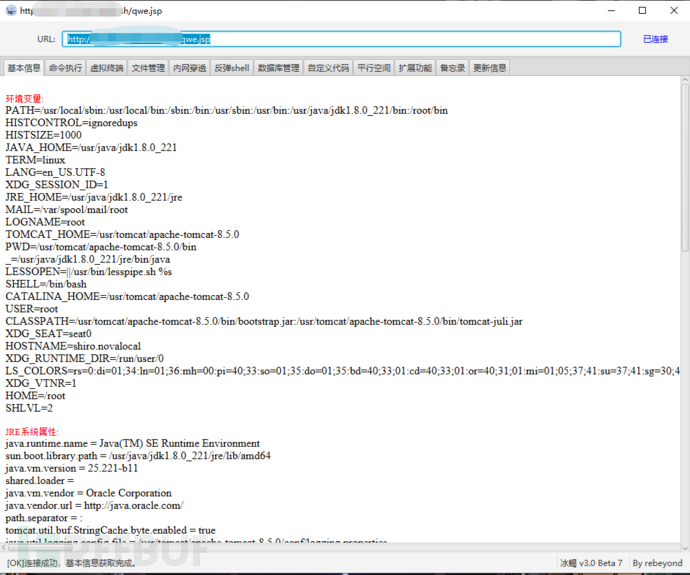Click the HISTSIZE=1000 line
Viewport: 690px width, 575px height.
(44, 135)
